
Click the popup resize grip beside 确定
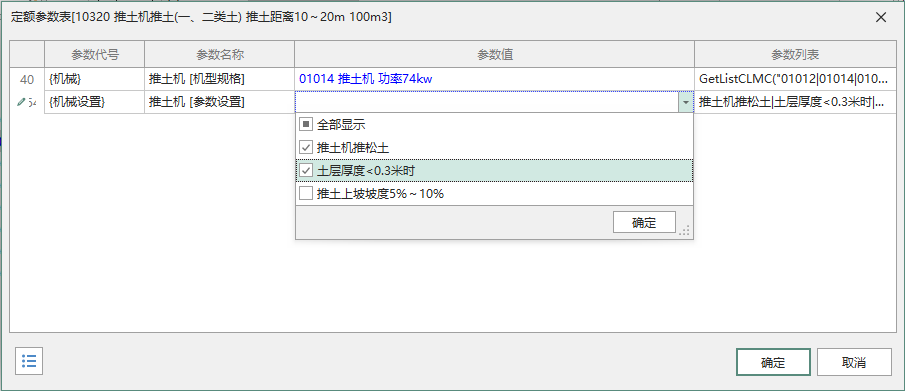[x=685, y=230]
